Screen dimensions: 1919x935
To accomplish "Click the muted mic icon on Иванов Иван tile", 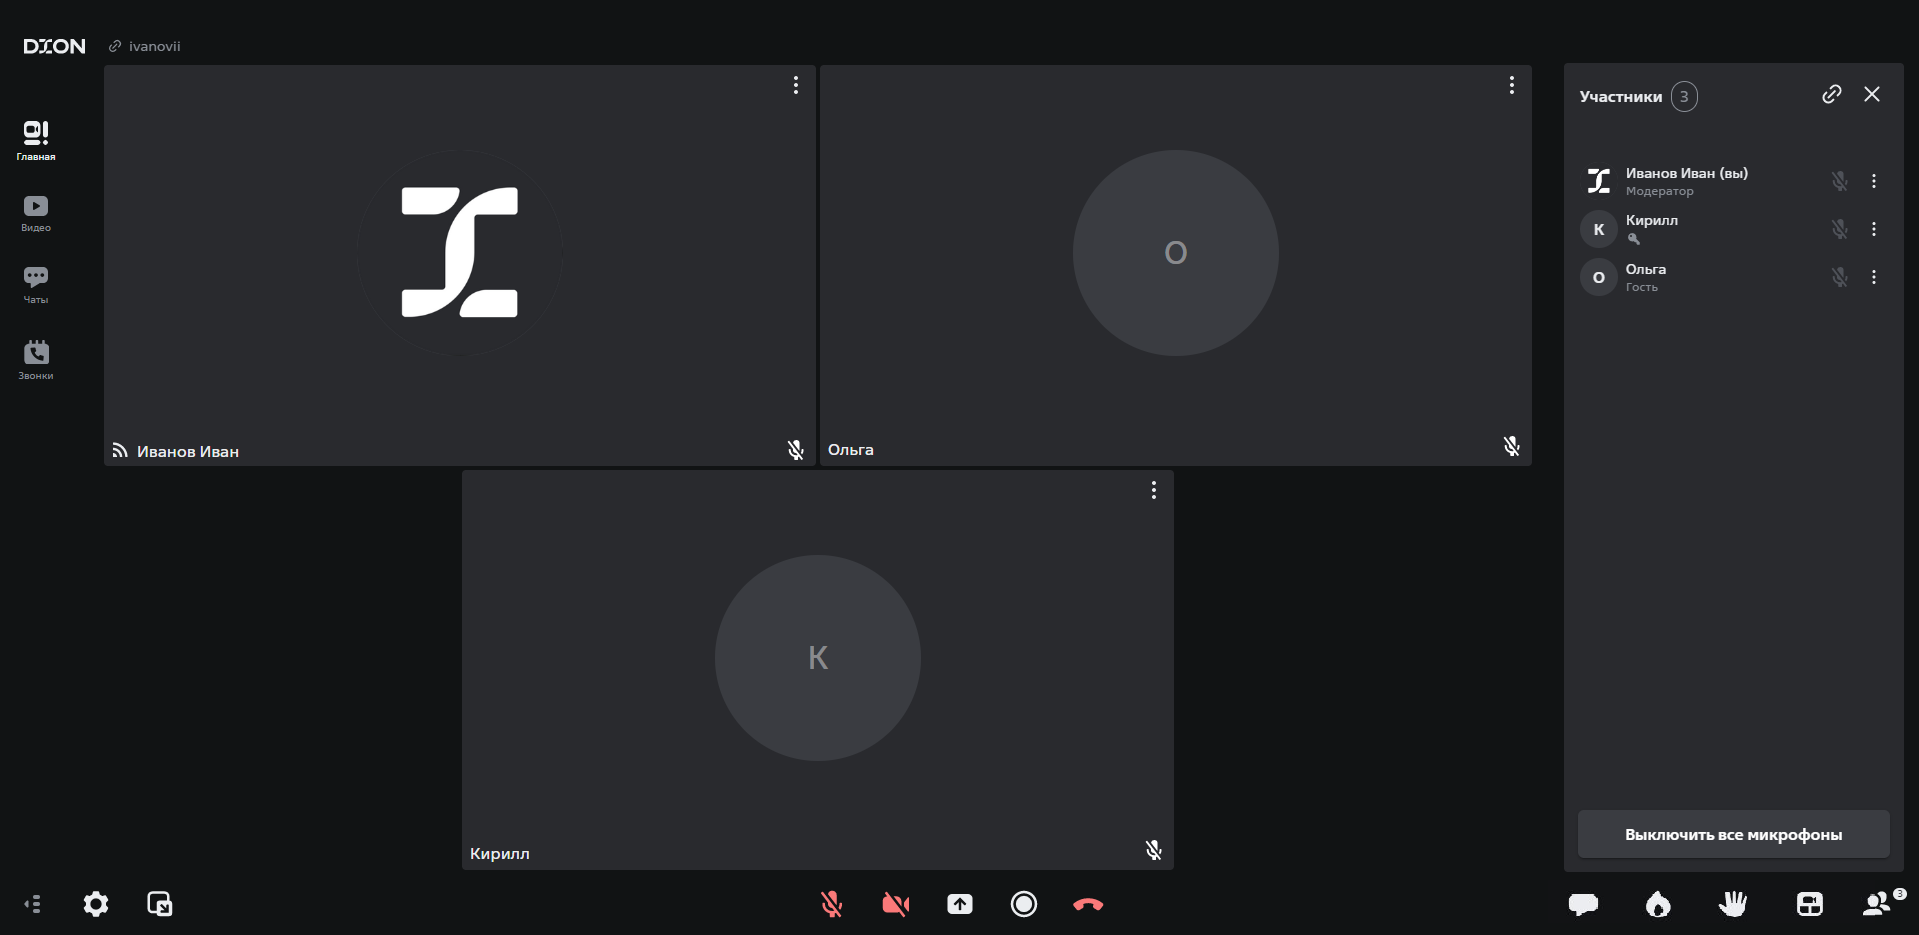I will click(796, 450).
